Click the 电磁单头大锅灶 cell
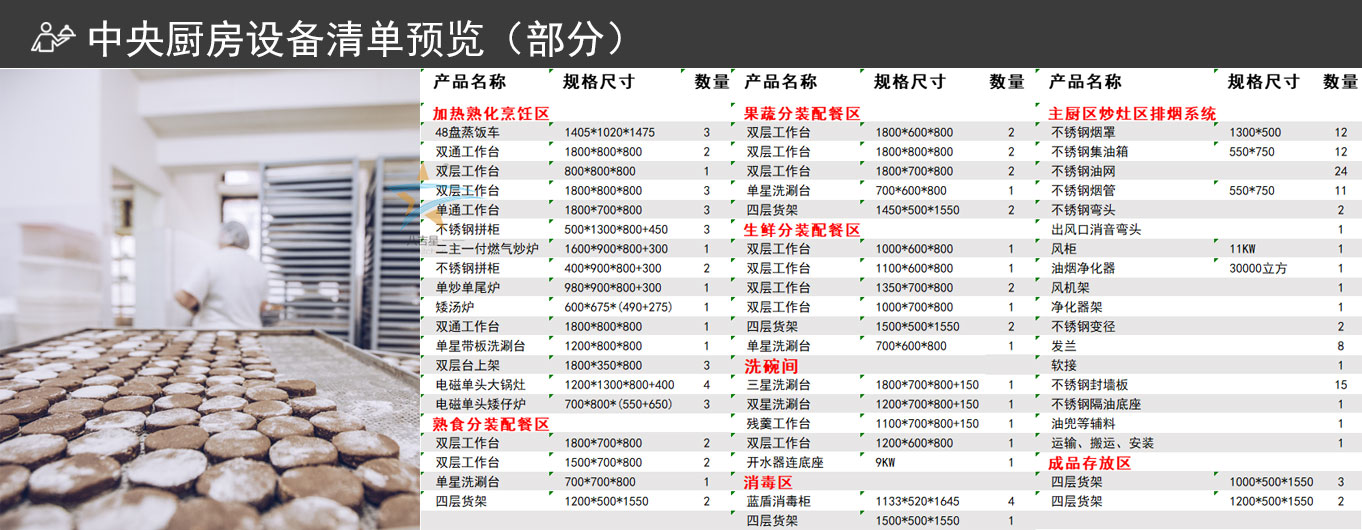Viewport: 1362px width, 530px height. 480,385
